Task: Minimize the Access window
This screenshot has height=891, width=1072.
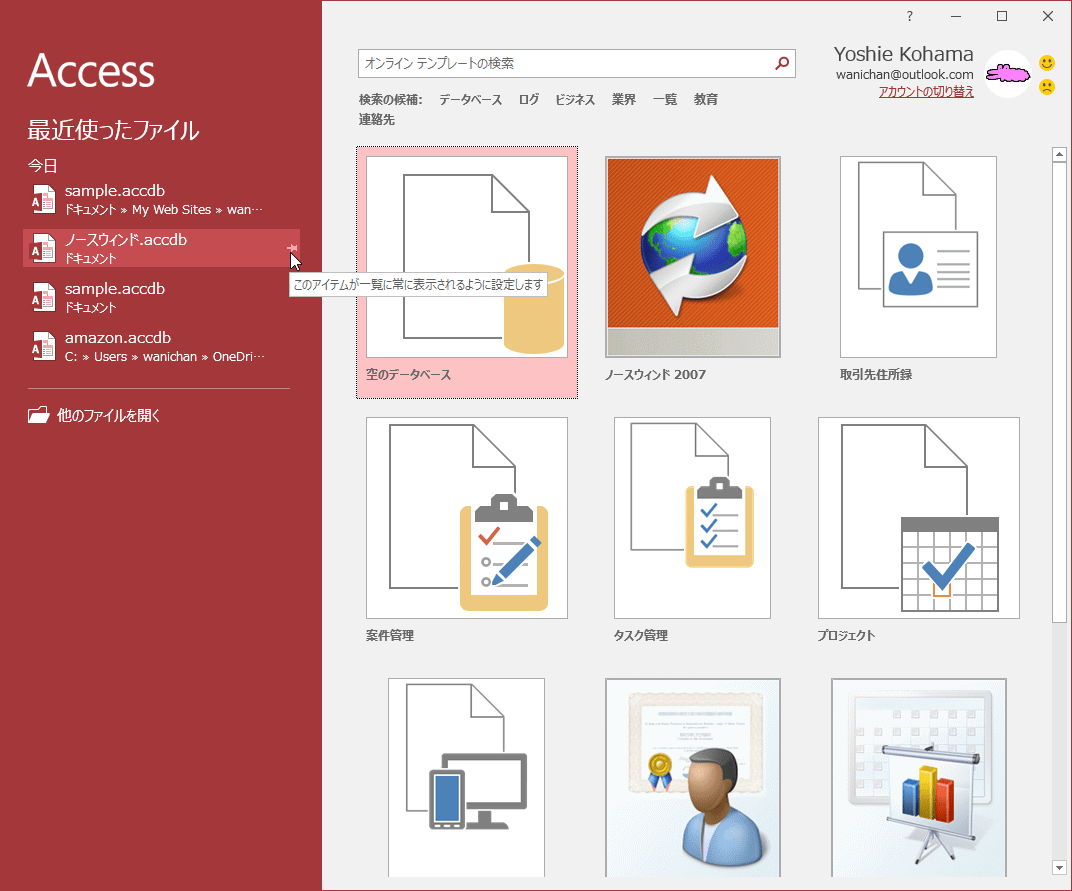Action: tap(956, 16)
